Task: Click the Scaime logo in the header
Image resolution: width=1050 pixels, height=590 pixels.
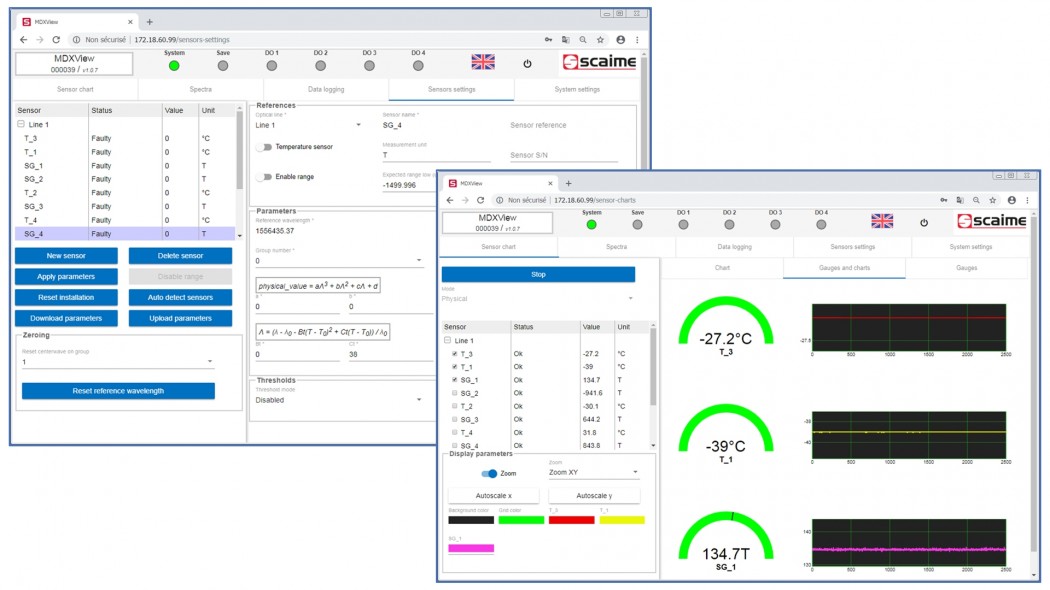Action: pyautogui.click(x=599, y=62)
